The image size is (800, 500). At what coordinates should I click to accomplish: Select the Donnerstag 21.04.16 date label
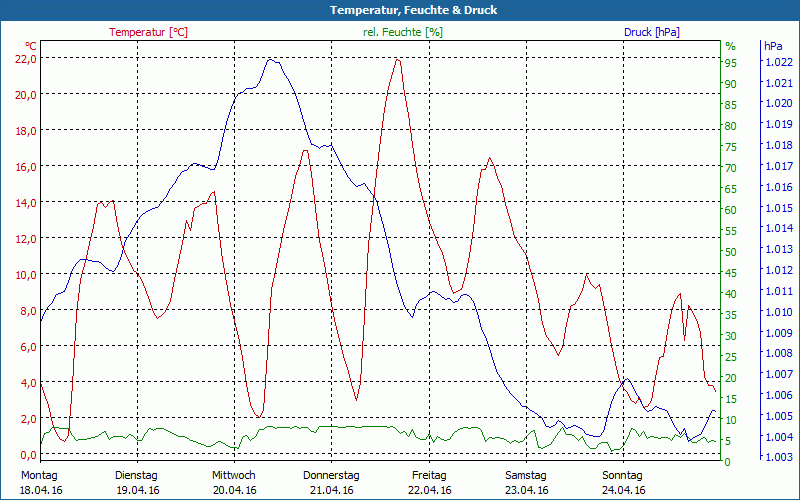click(x=331, y=482)
